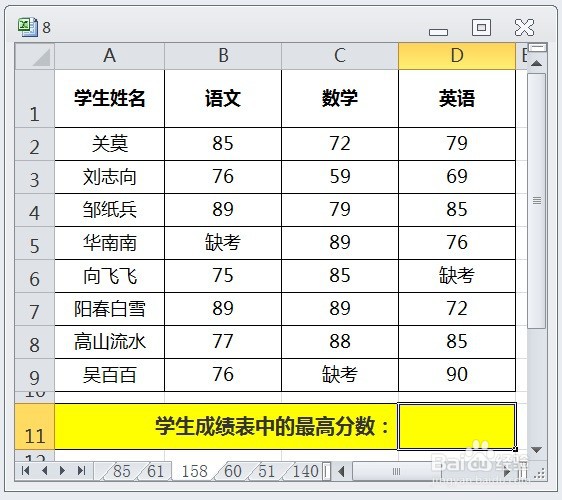Go to the next sheet tab with the navigation arrow

62,470
